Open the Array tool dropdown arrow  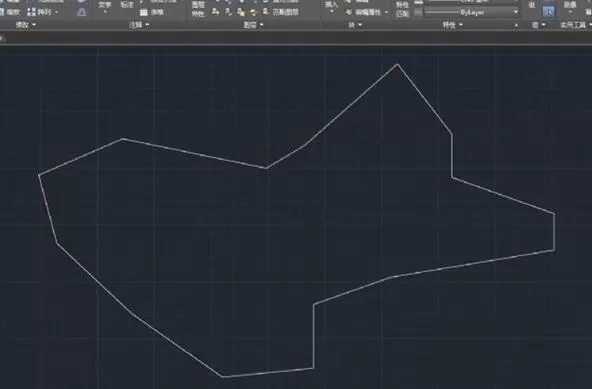click(x=57, y=12)
